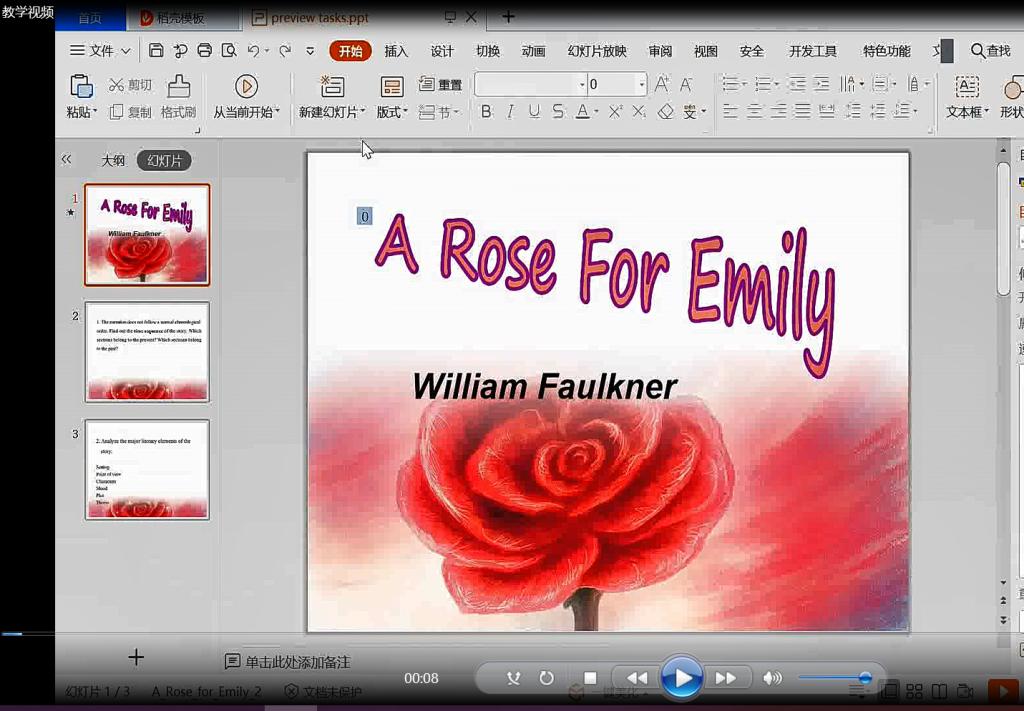The height and width of the screenshot is (711, 1024).
Task: Click the format painter (格式刷) icon
Action: point(178,87)
